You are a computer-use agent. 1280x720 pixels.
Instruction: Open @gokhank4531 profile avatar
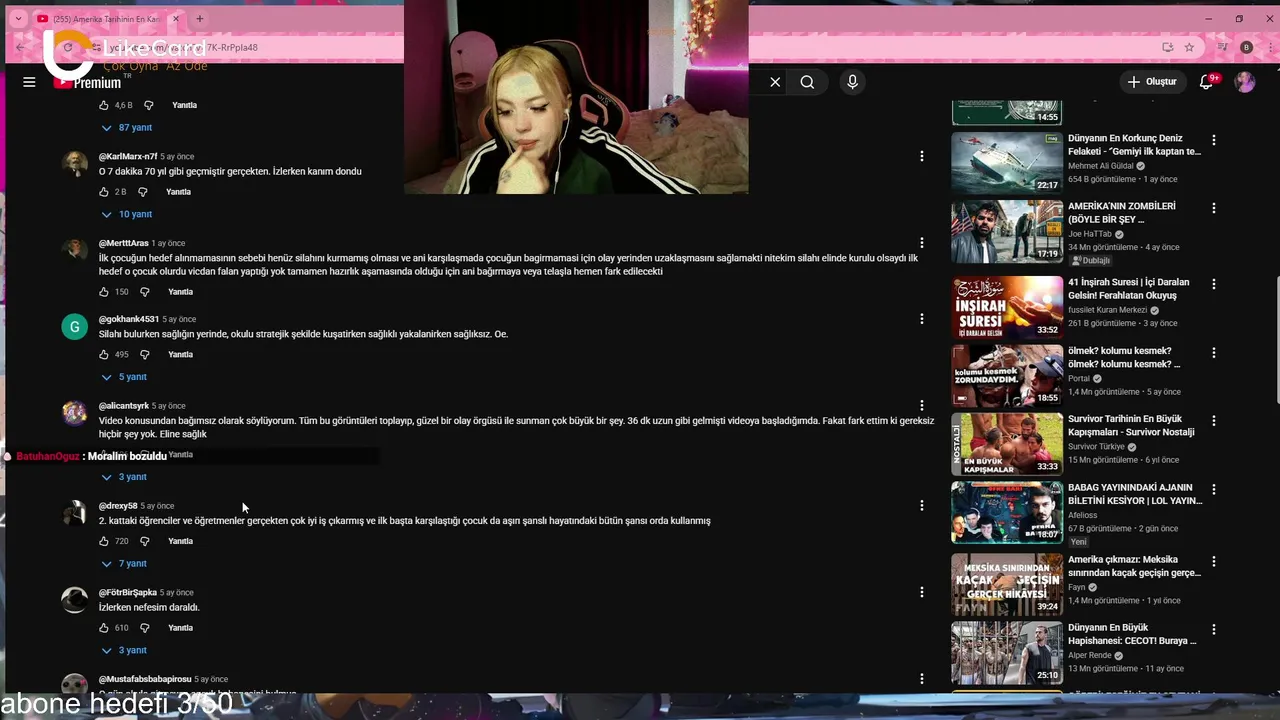(75, 327)
